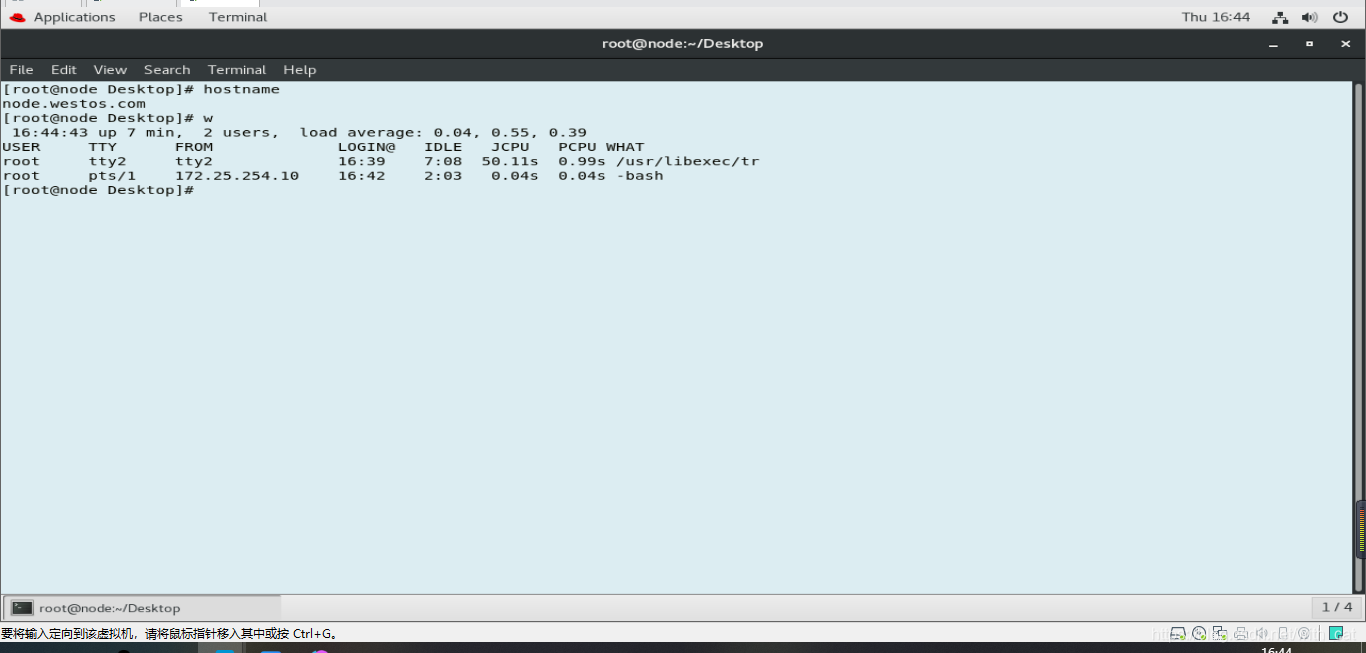This screenshot has width=1366, height=653.
Task: Open the Edit menu
Action: [64, 70]
